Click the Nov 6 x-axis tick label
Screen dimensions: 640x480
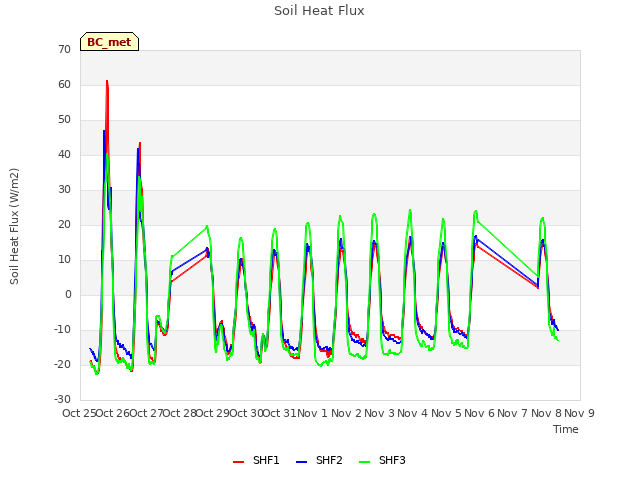tap(479, 413)
